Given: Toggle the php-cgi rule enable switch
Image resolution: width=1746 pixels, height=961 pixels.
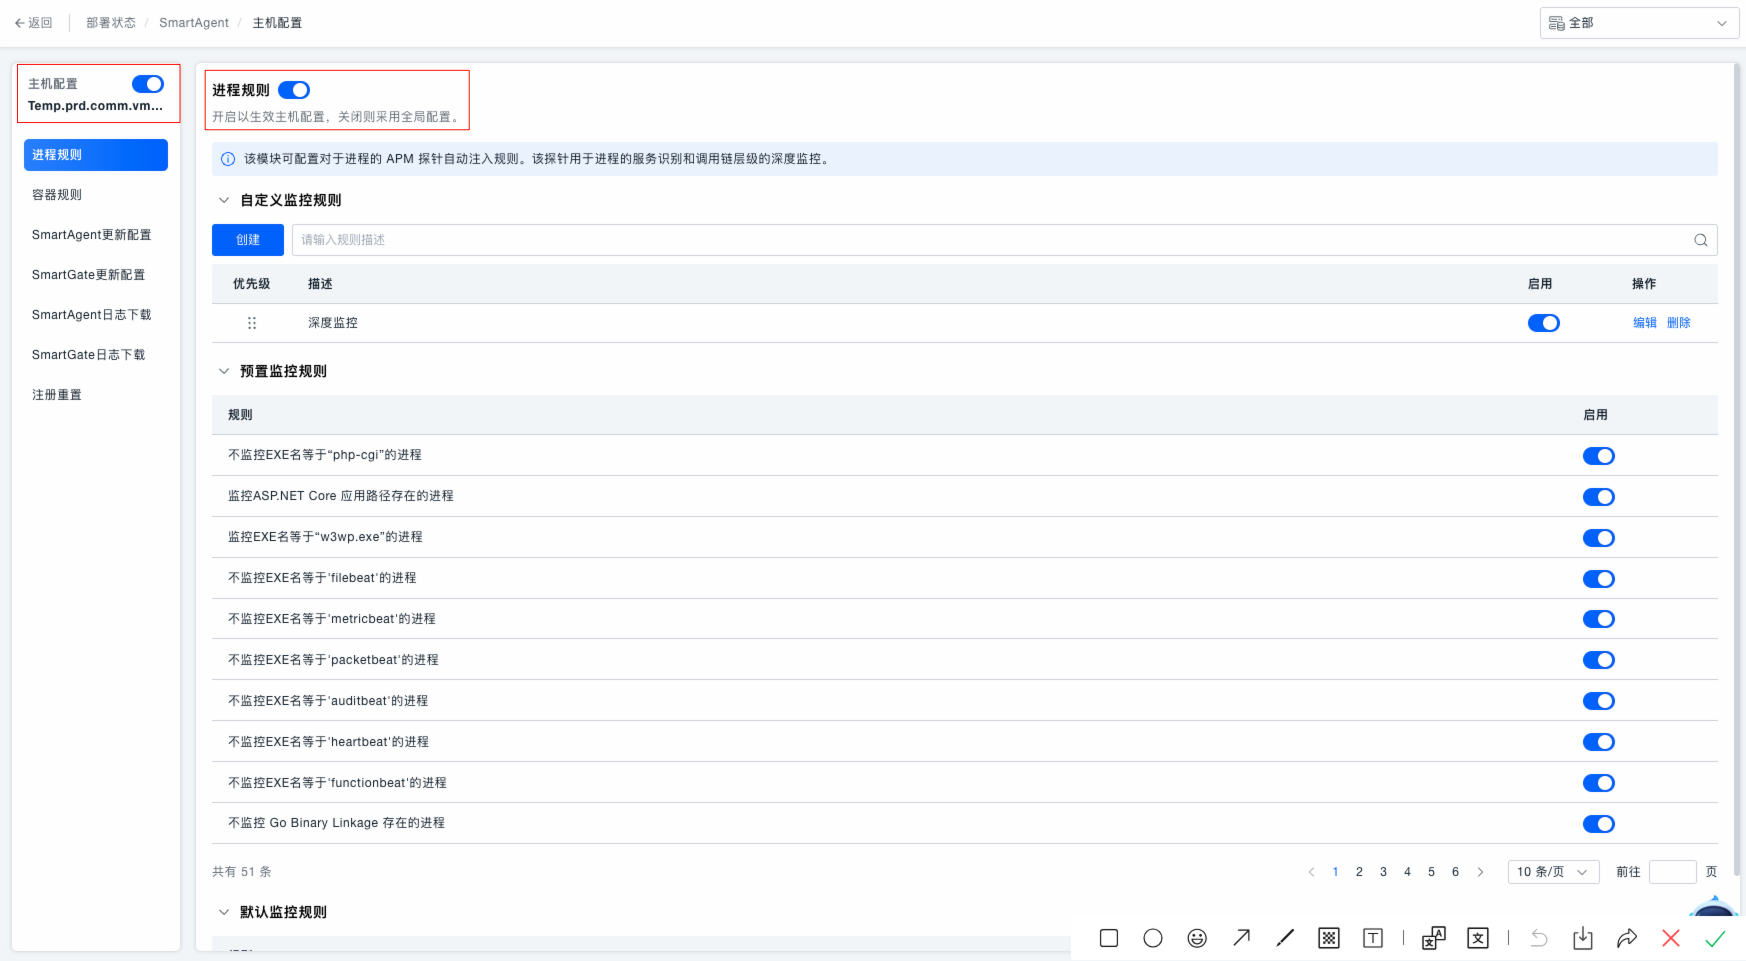Looking at the screenshot, I should point(1598,456).
